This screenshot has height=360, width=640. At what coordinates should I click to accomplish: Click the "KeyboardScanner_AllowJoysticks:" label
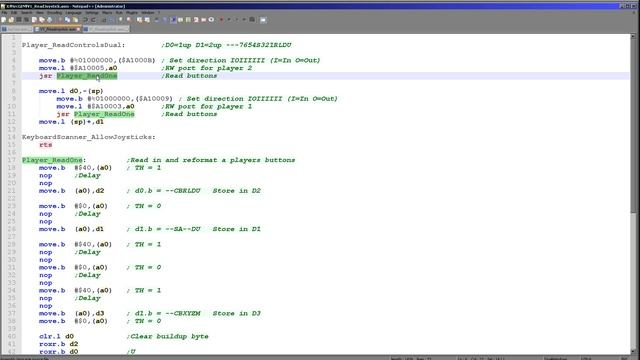89,137
